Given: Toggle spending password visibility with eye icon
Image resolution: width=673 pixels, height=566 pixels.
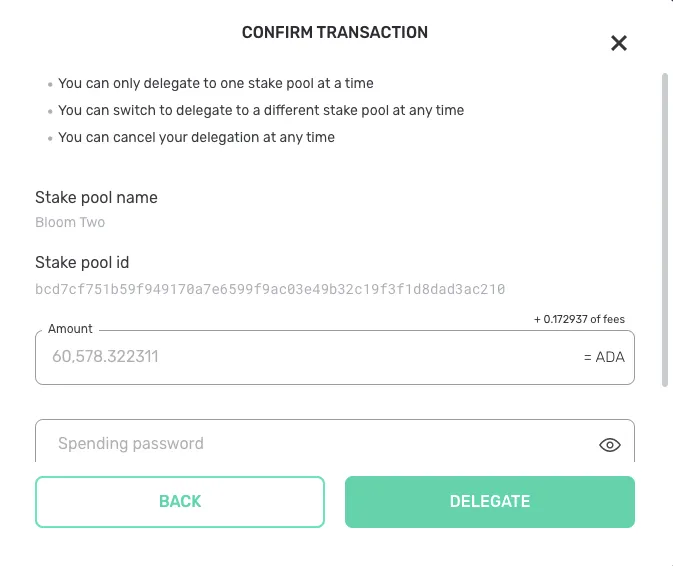Looking at the screenshot, I should click(x=609, y=445).
